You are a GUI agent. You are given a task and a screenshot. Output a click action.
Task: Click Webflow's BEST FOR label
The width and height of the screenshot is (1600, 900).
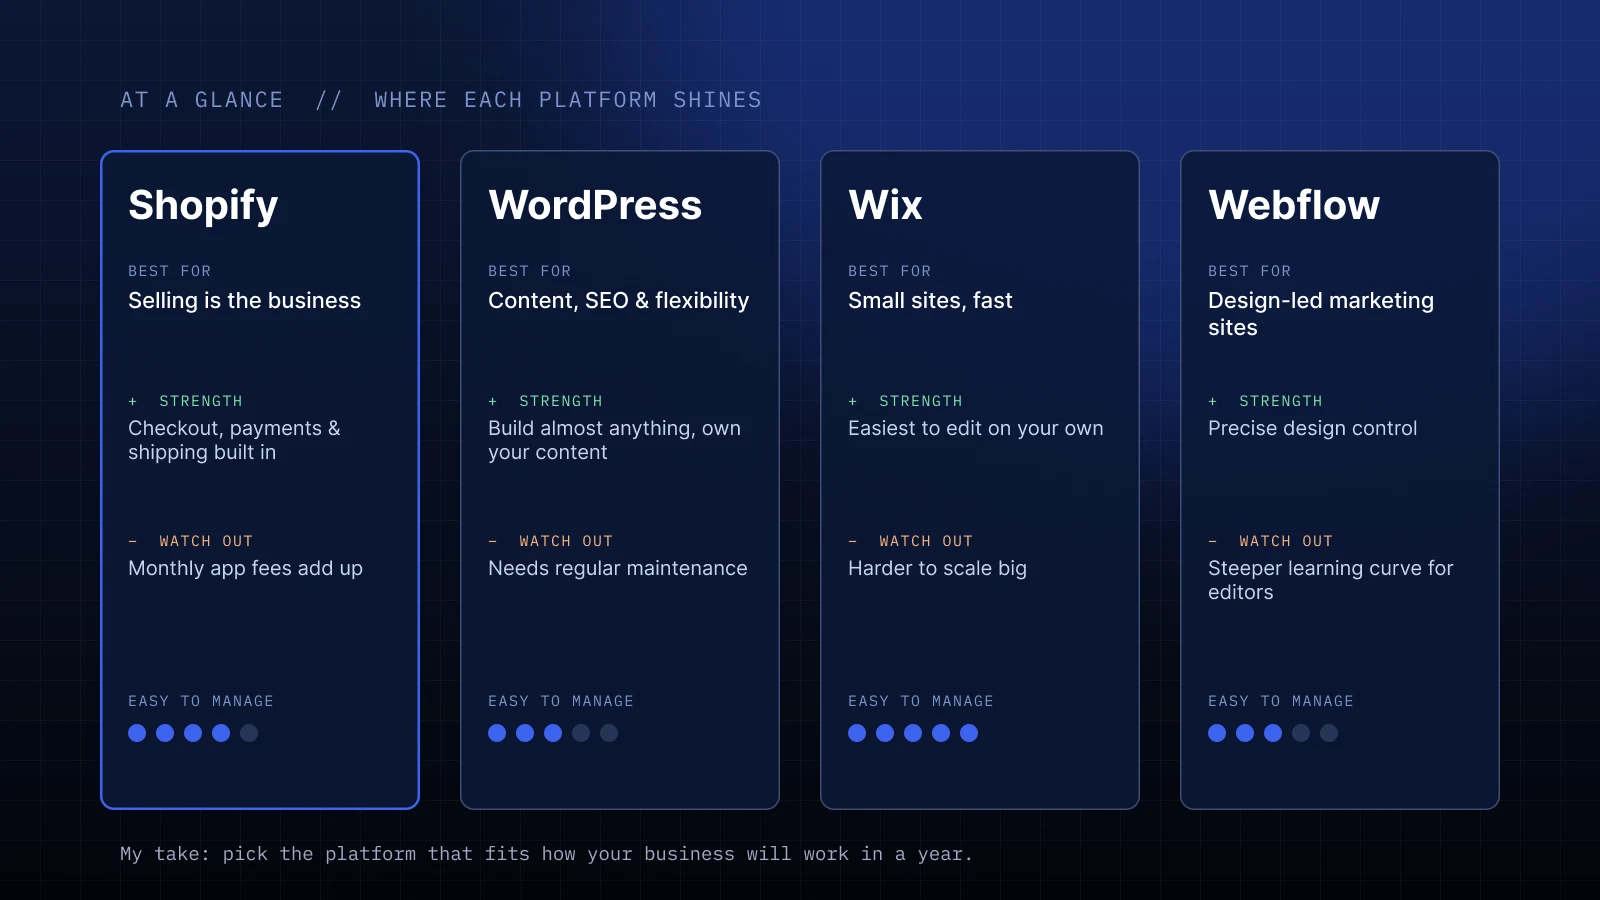pos(1249,271)
